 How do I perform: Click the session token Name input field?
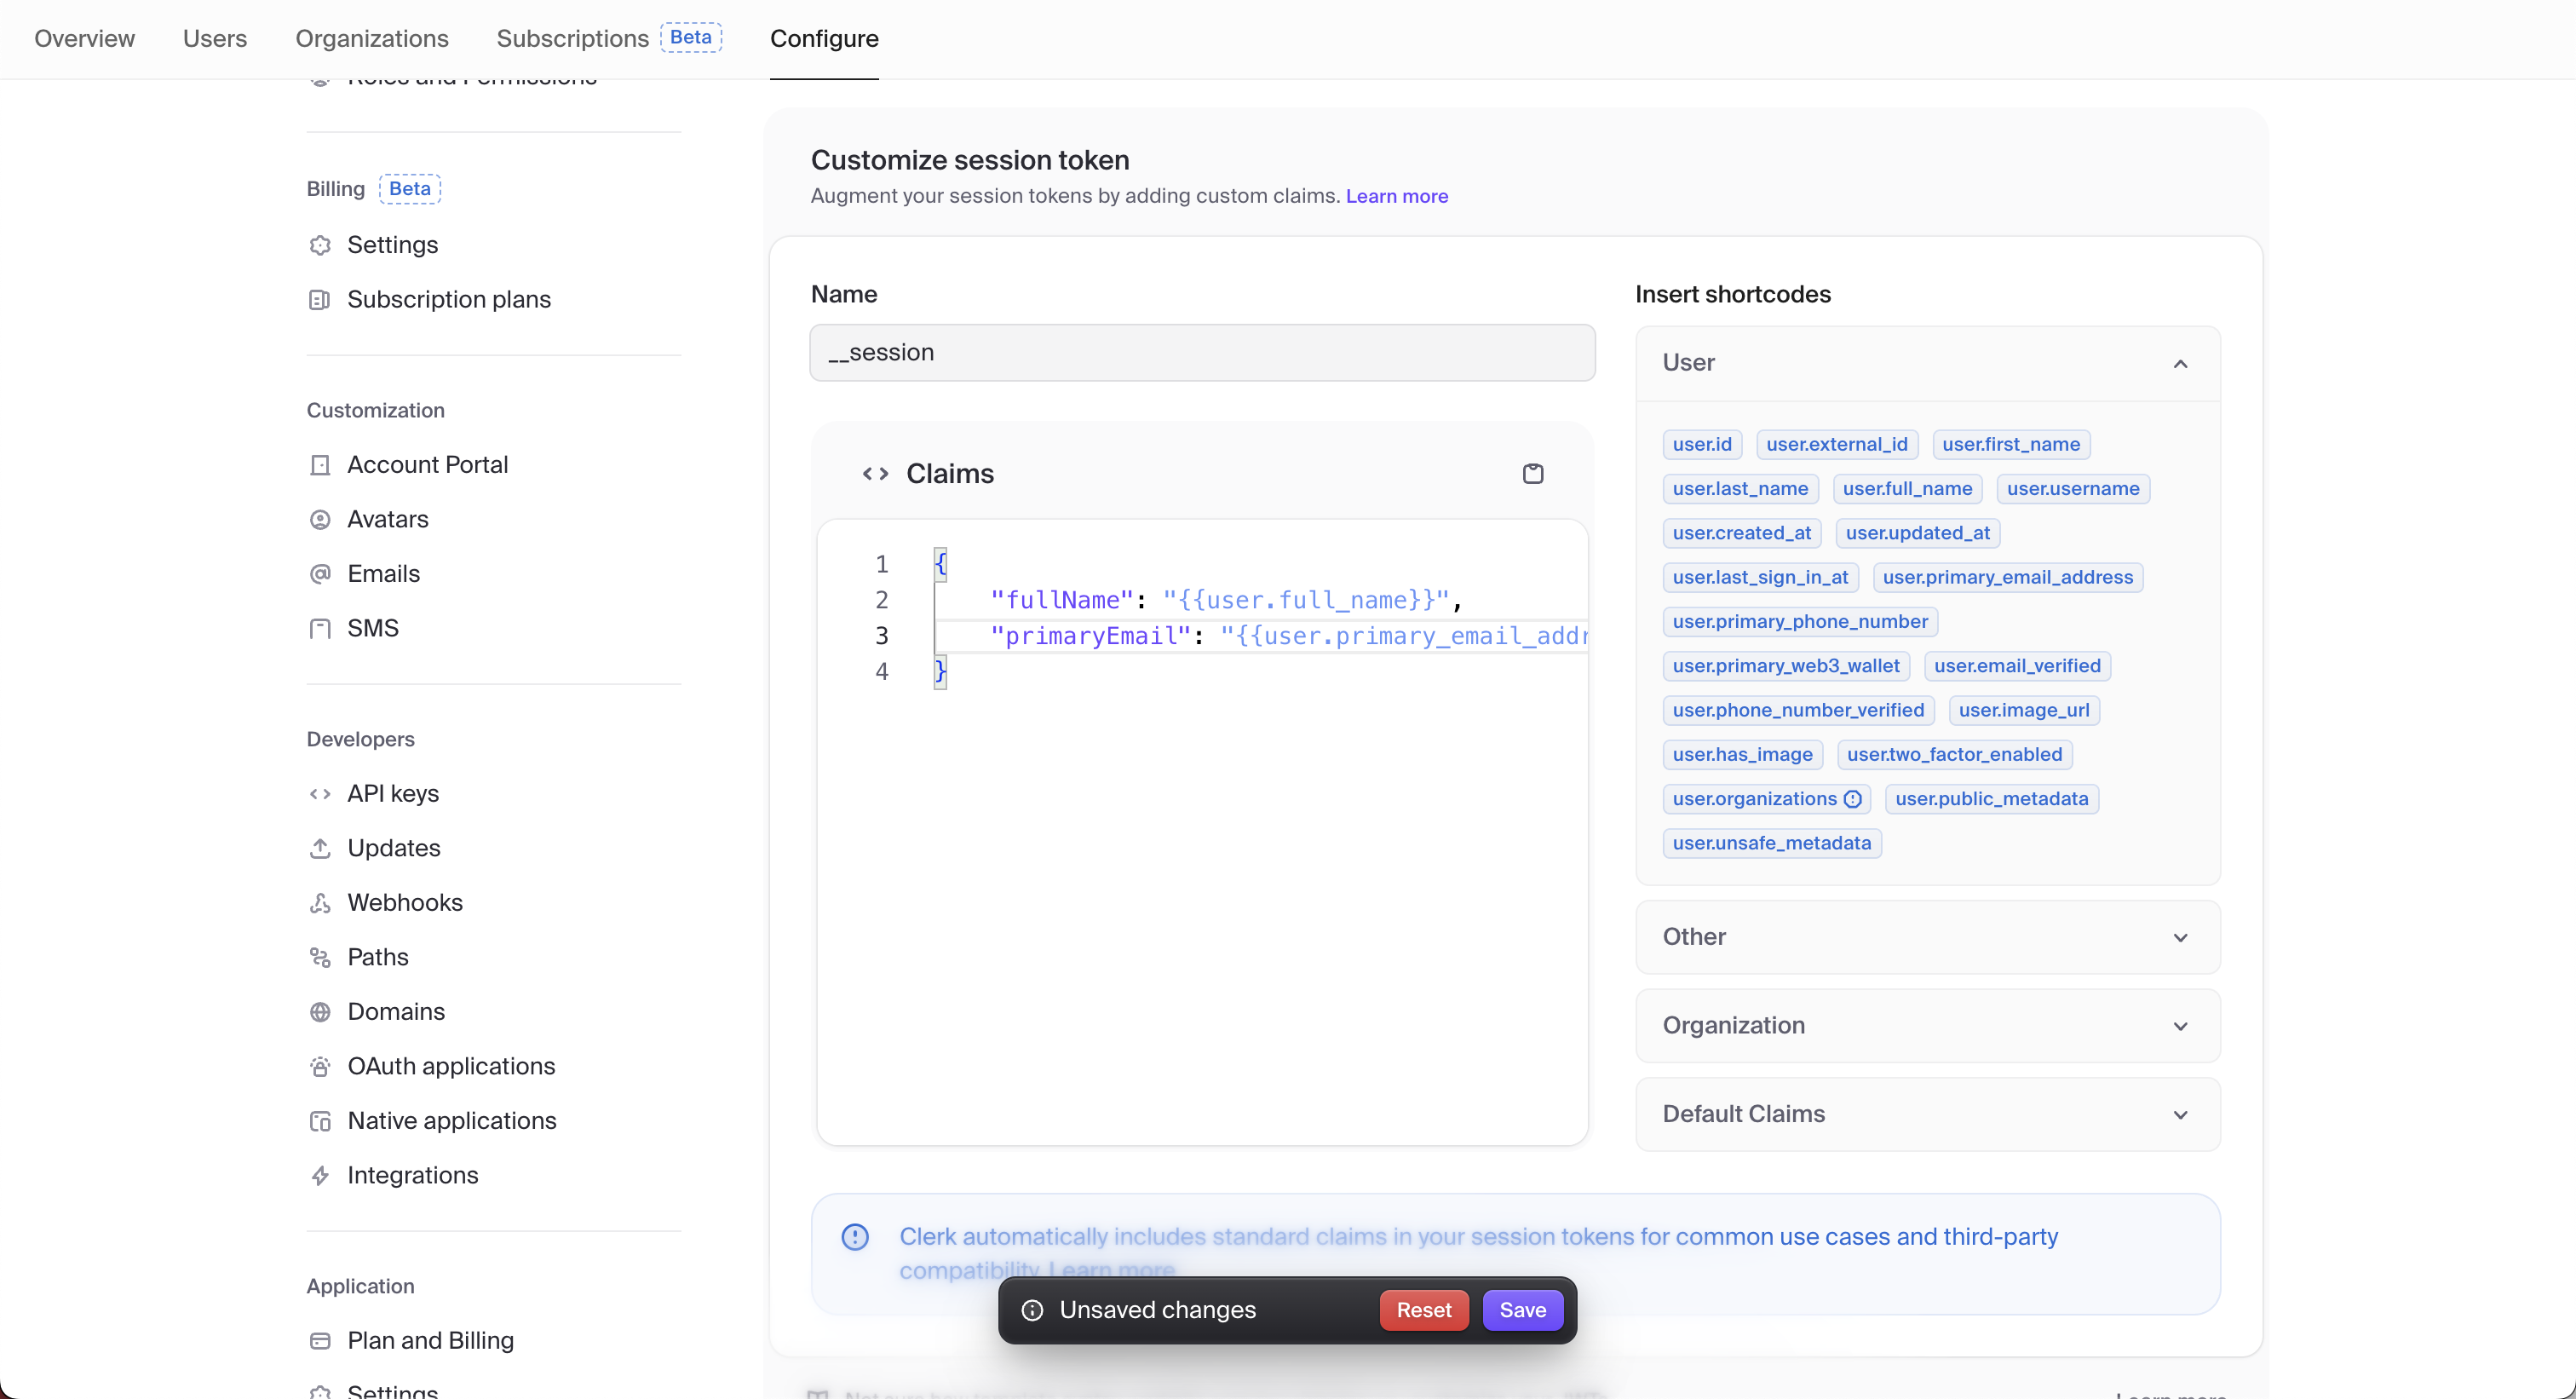tap(1202, 352)
